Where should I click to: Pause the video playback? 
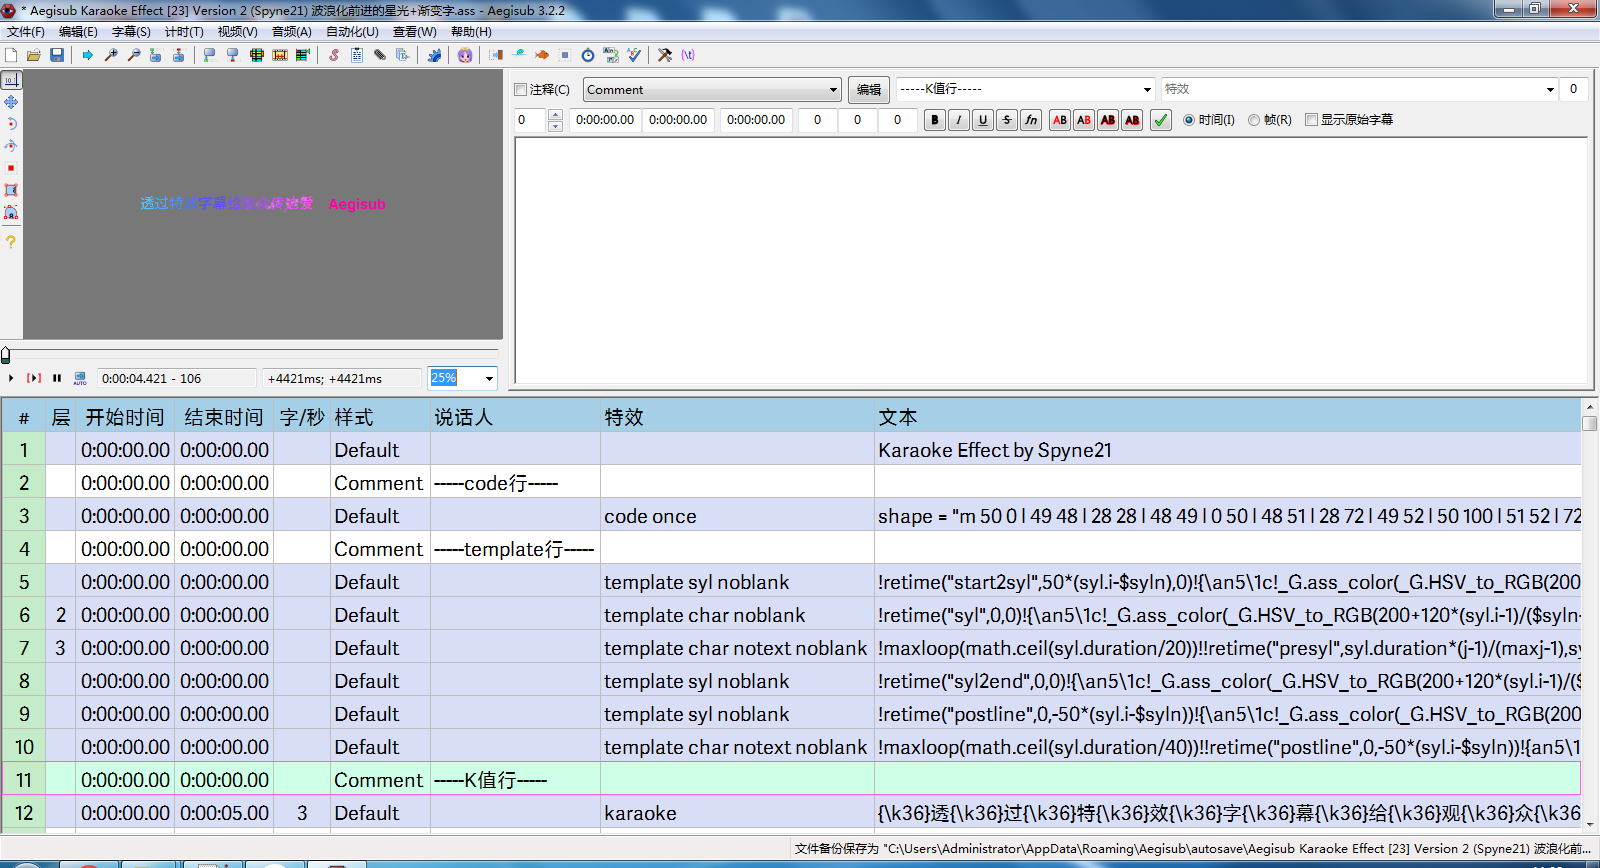(57, 378)
